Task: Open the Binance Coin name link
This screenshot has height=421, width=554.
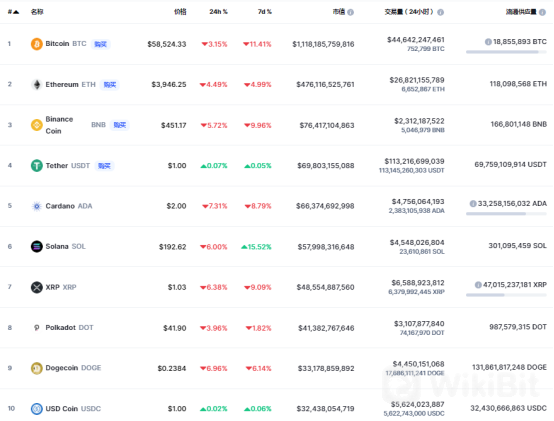Action: point(59,125)
